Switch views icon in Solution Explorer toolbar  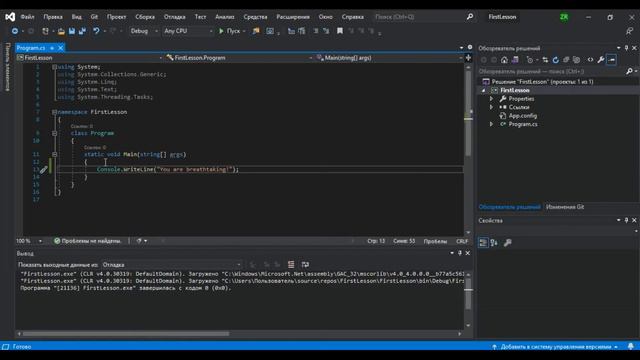tap(515, 60)
